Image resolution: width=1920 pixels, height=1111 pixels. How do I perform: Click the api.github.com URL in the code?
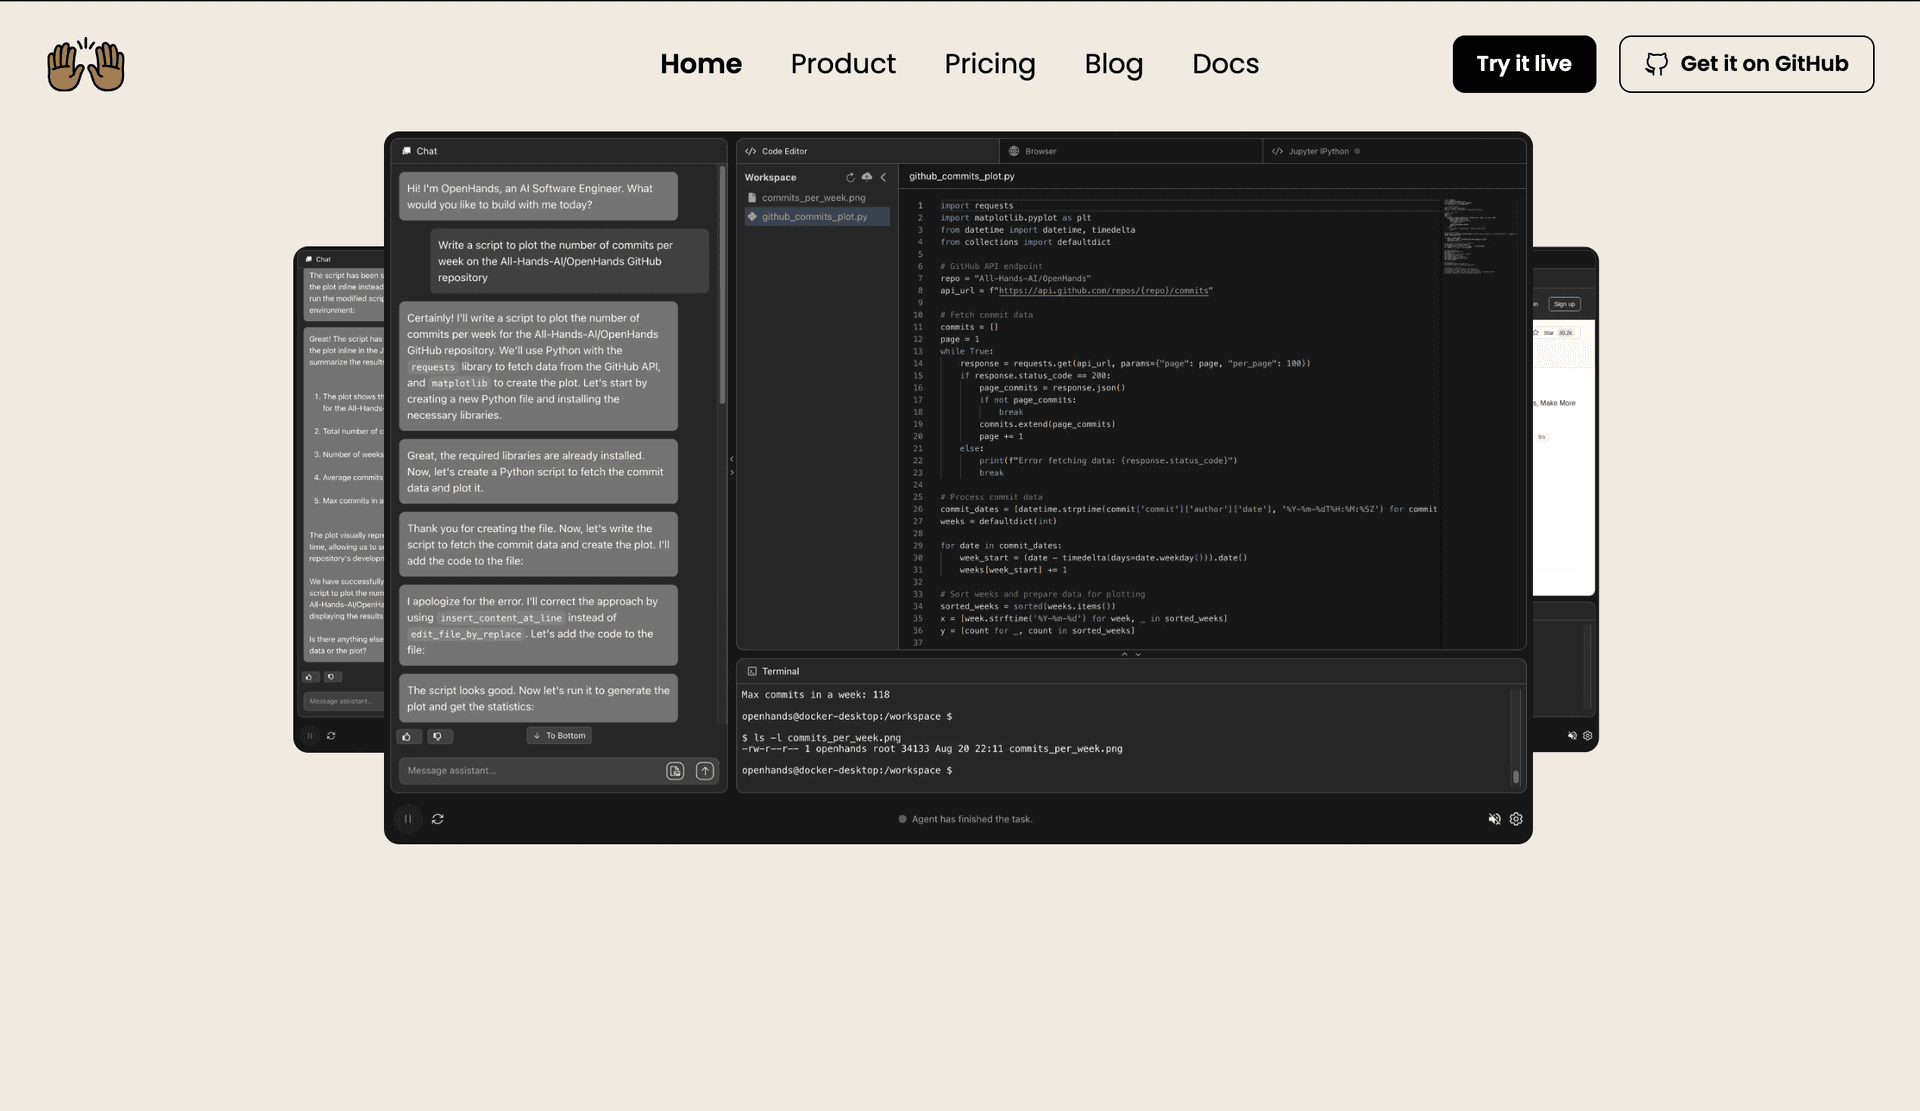click(1103, 291)
